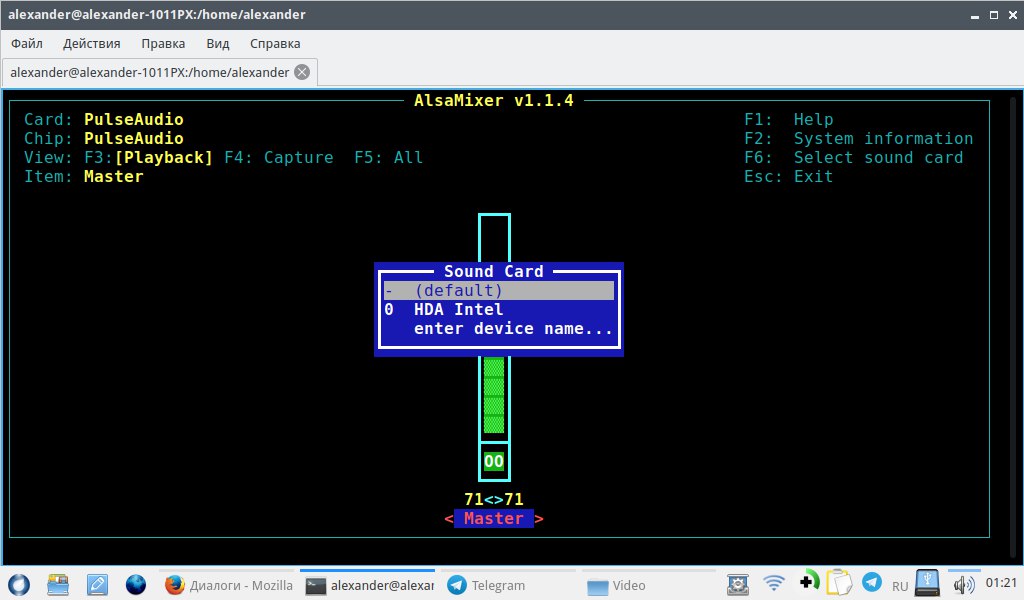1024x600 pixels.
Task: Open the Правка menu
Action: click(163, 44)
